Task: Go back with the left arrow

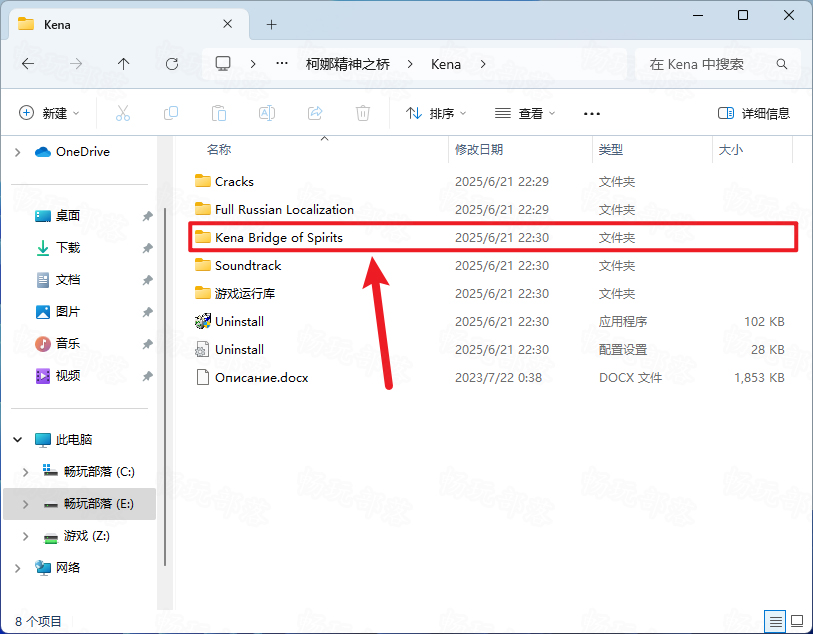Action: click(x=28, y=64)
